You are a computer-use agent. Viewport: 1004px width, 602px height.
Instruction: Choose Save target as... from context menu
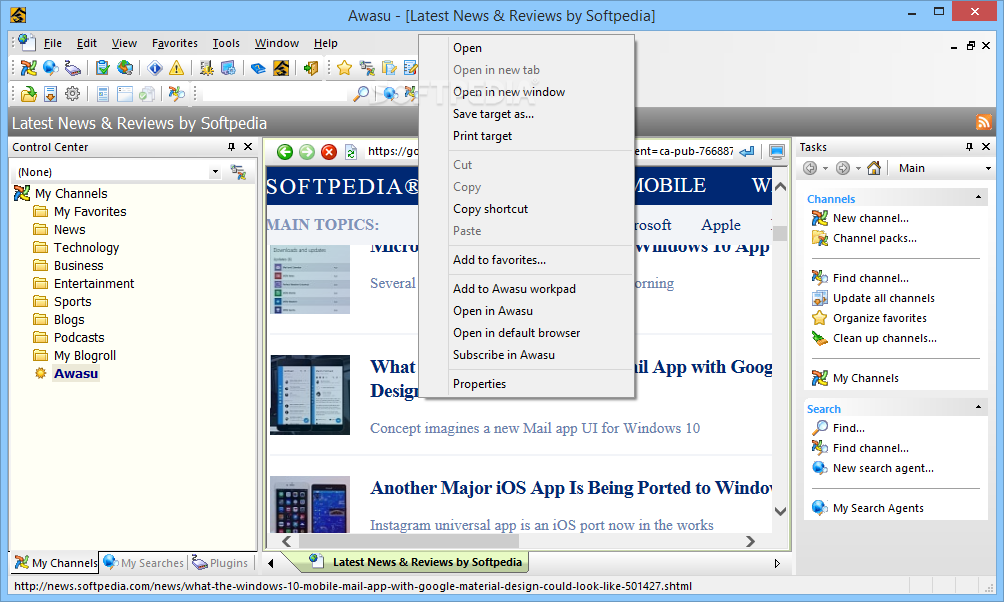pos(493,114)
